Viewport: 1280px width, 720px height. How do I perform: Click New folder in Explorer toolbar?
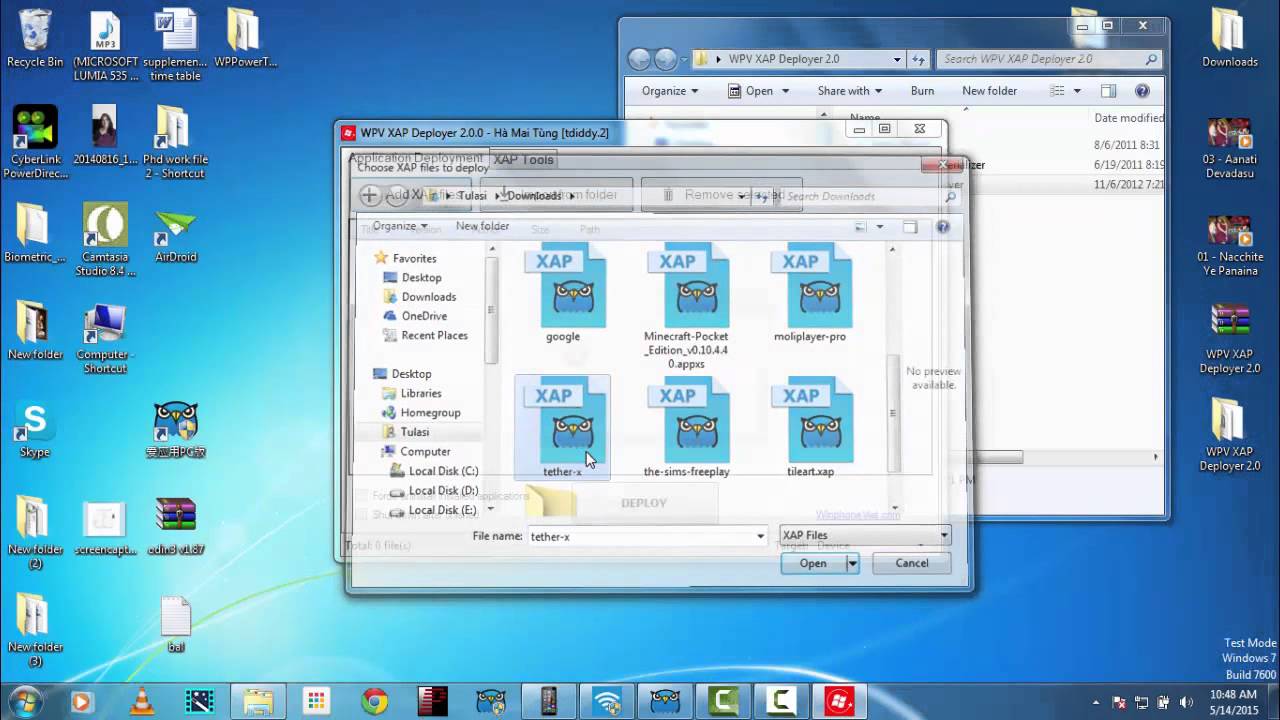coord(989,91)
